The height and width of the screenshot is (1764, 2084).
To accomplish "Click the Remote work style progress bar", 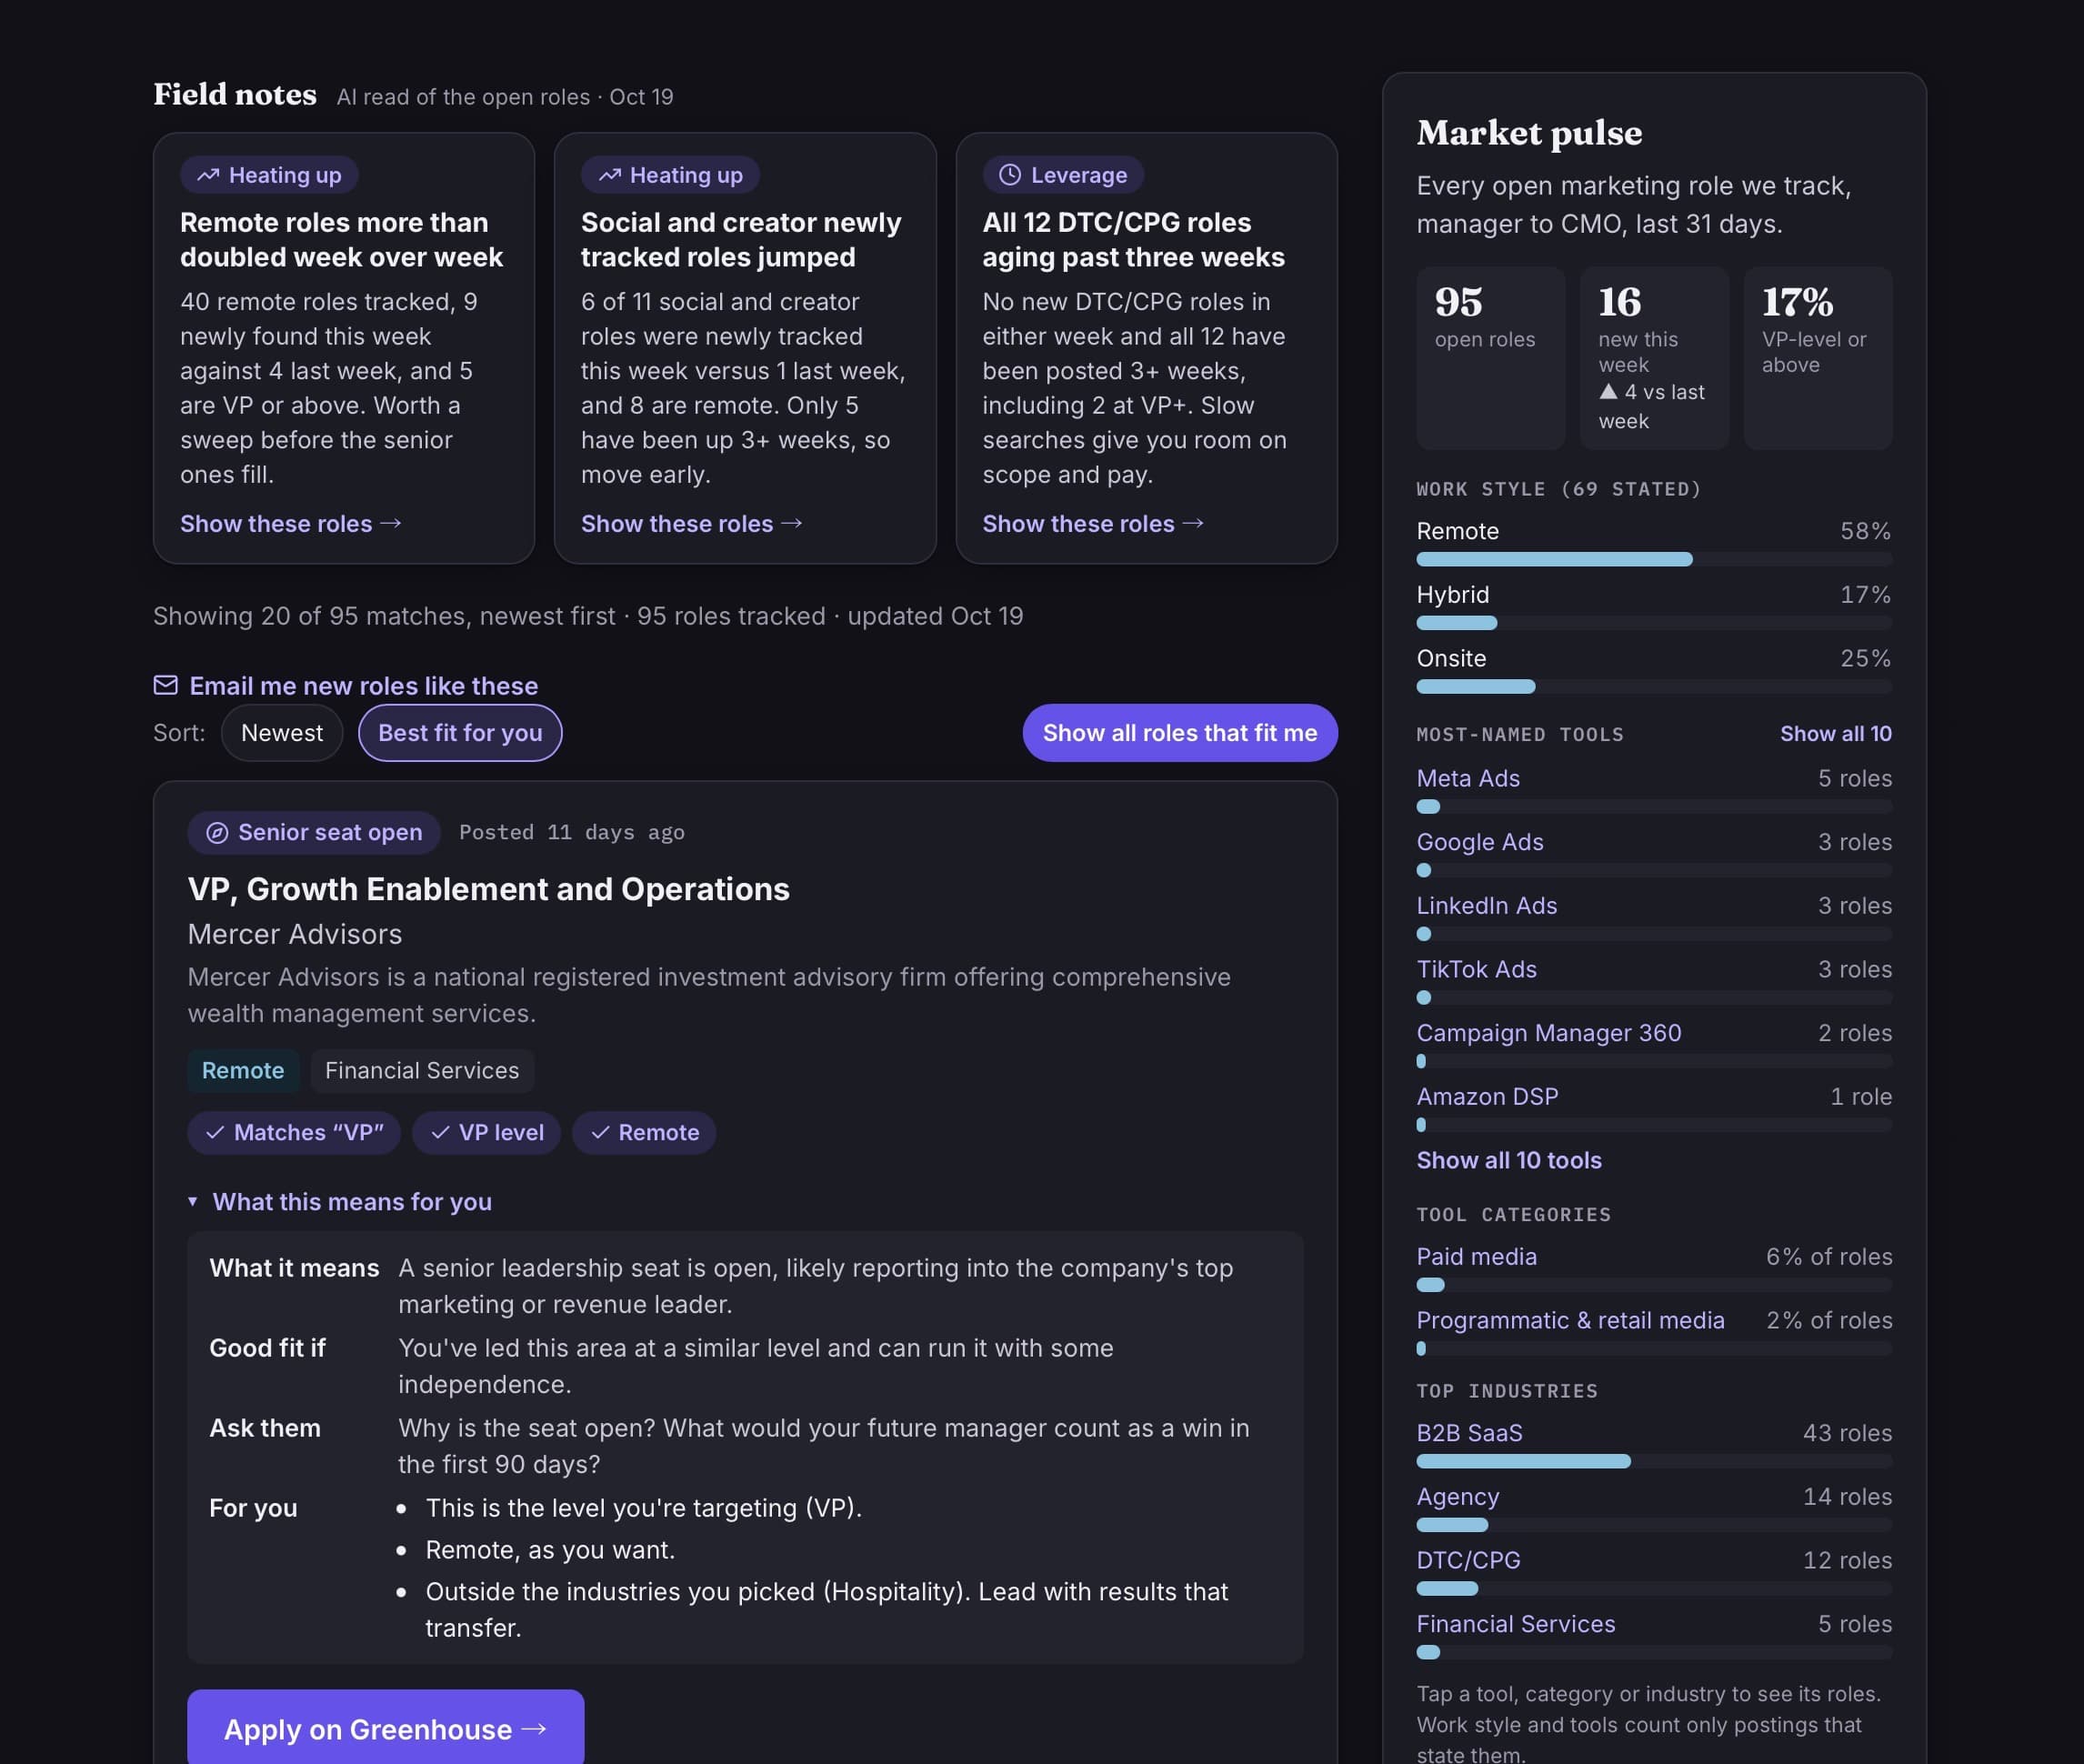I will (1654, 559).
